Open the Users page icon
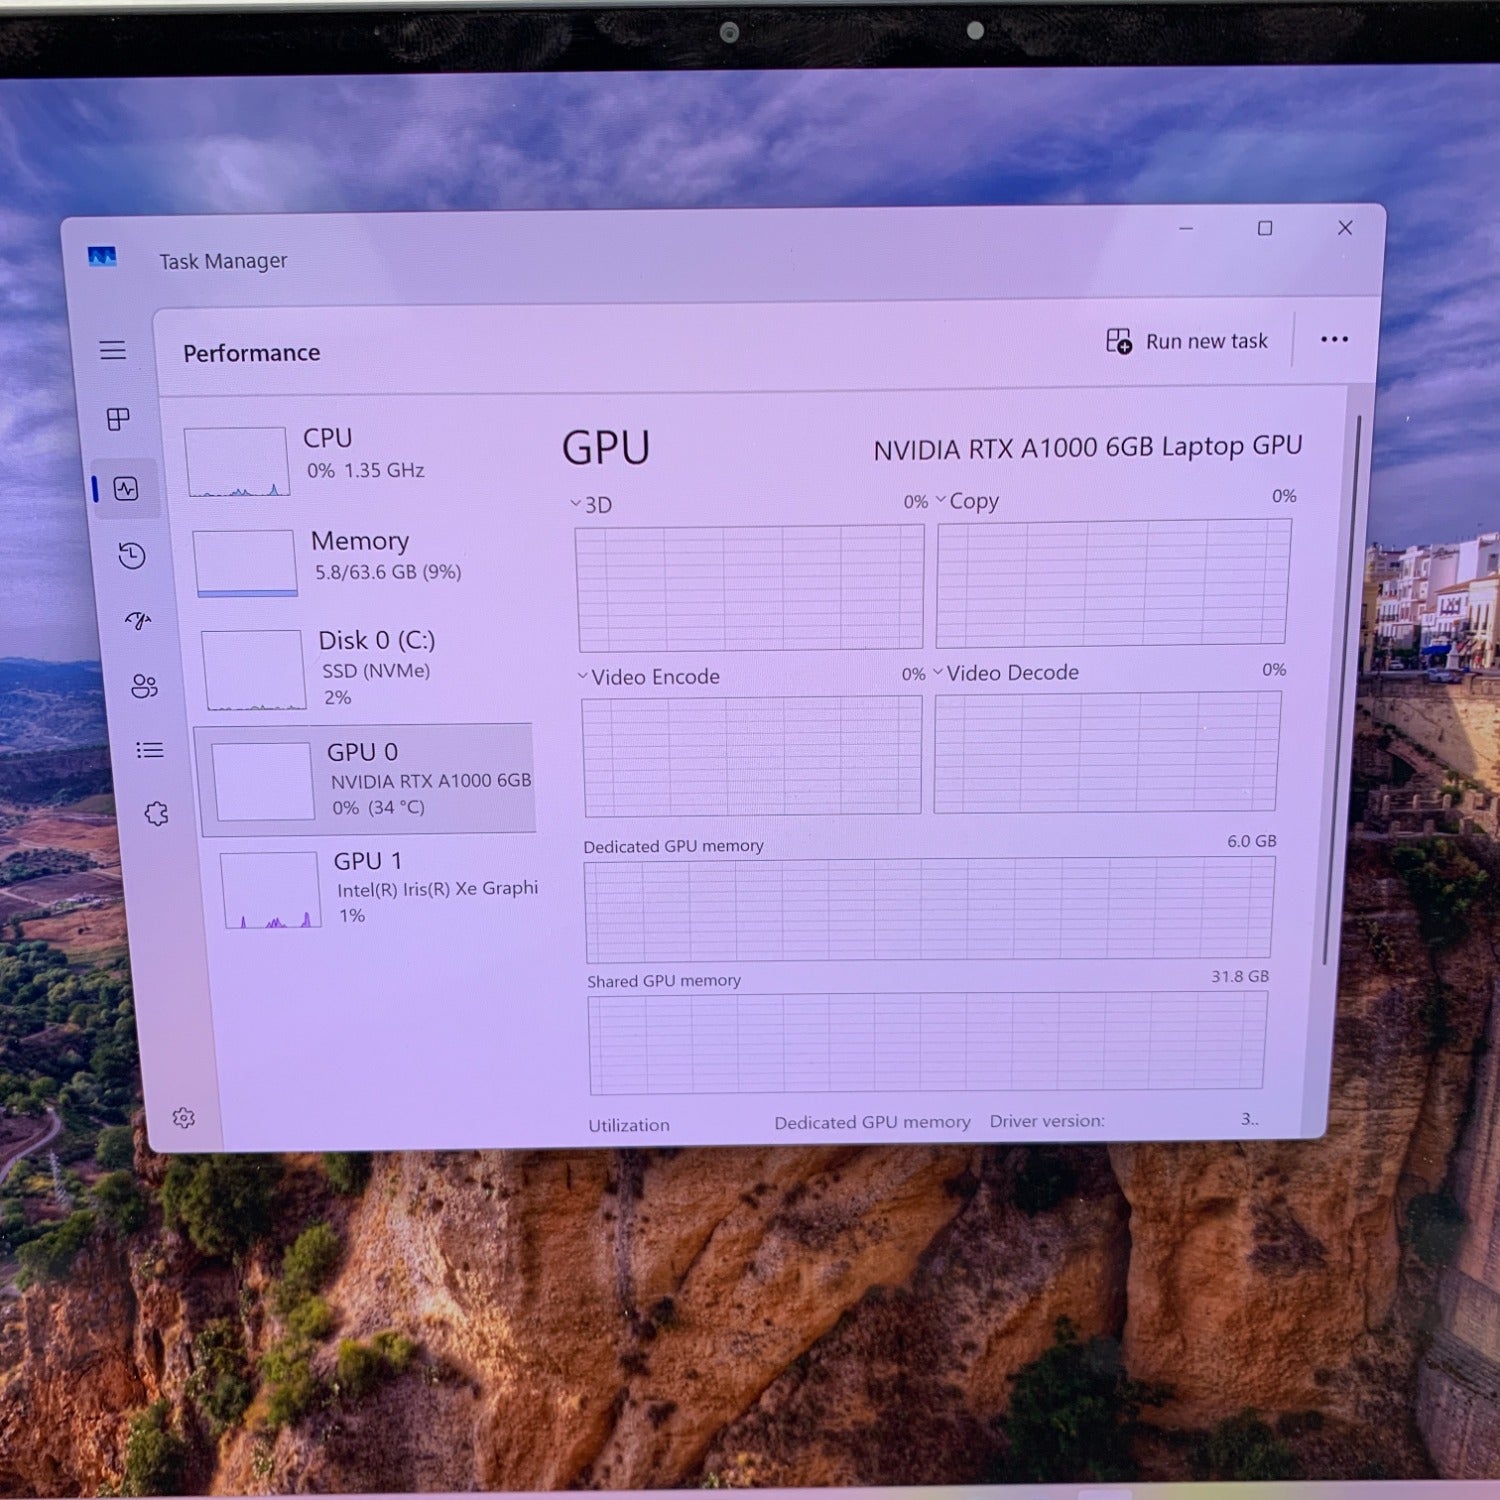 point(144,686)
